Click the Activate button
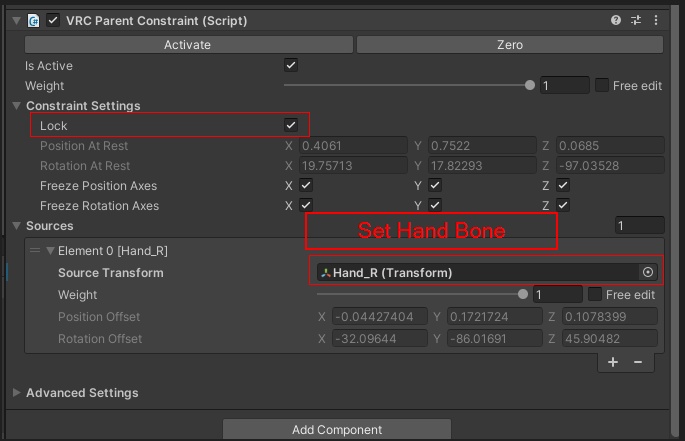Screen dimensions: 685x441 point(189,45)
